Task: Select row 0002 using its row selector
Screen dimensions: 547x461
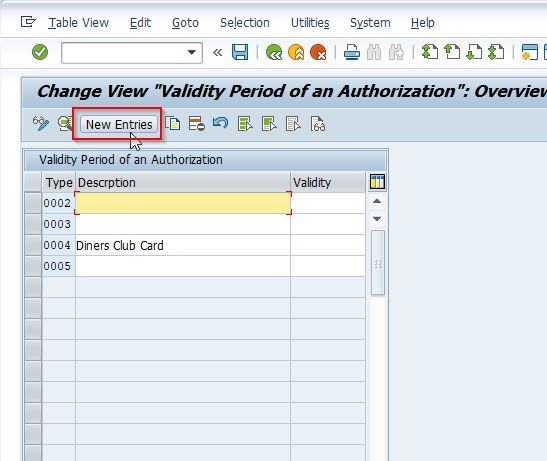Action: pos(33,203)
